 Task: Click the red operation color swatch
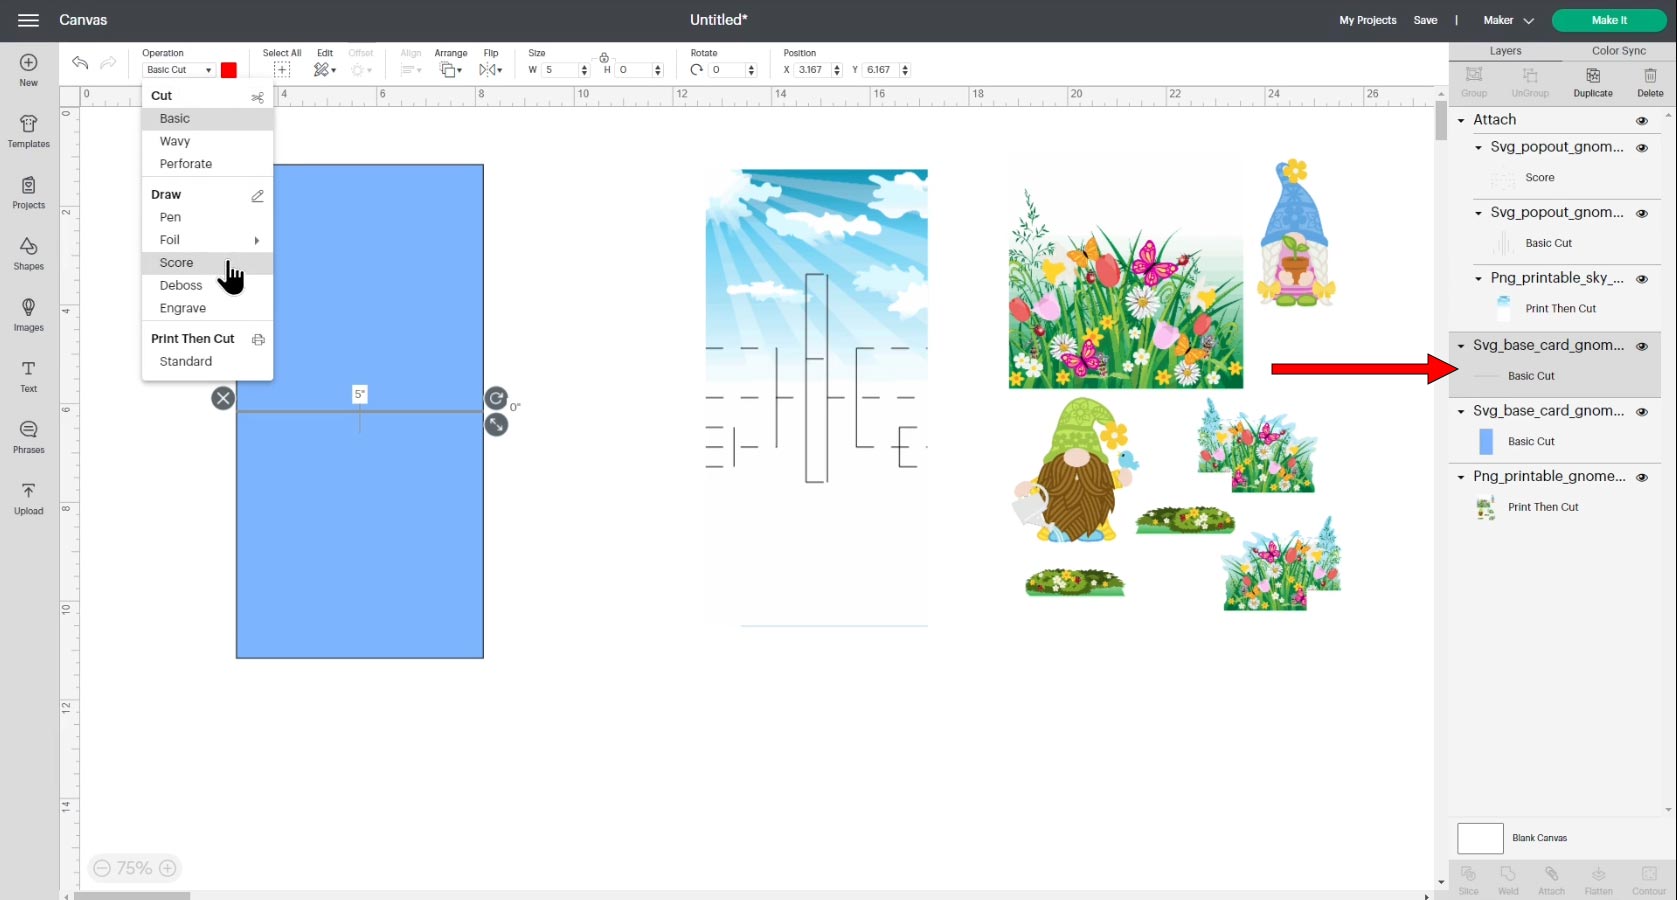[229, 70]
